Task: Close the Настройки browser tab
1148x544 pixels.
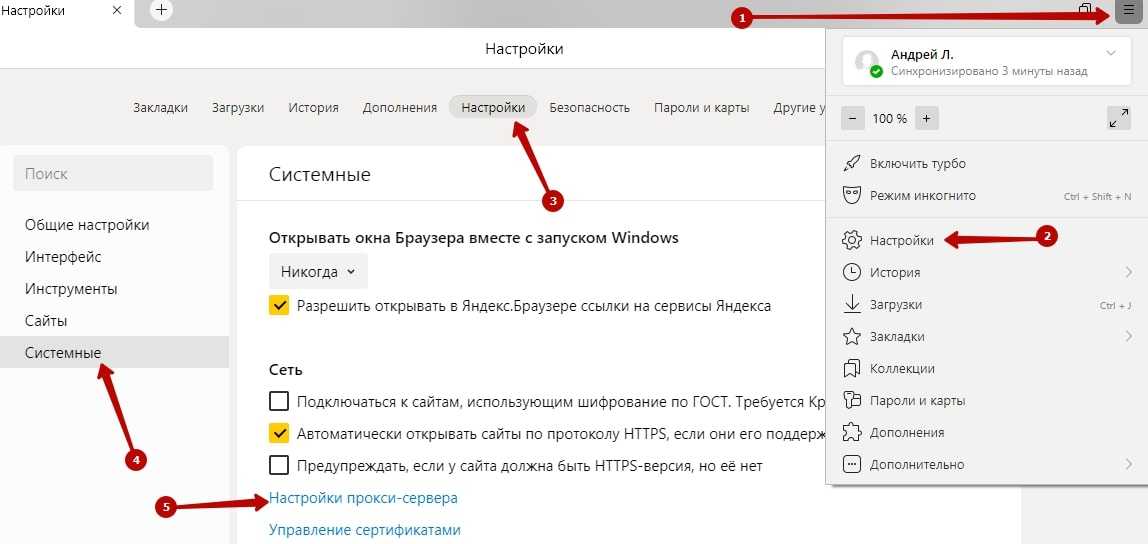Action: tap(117, 11)
